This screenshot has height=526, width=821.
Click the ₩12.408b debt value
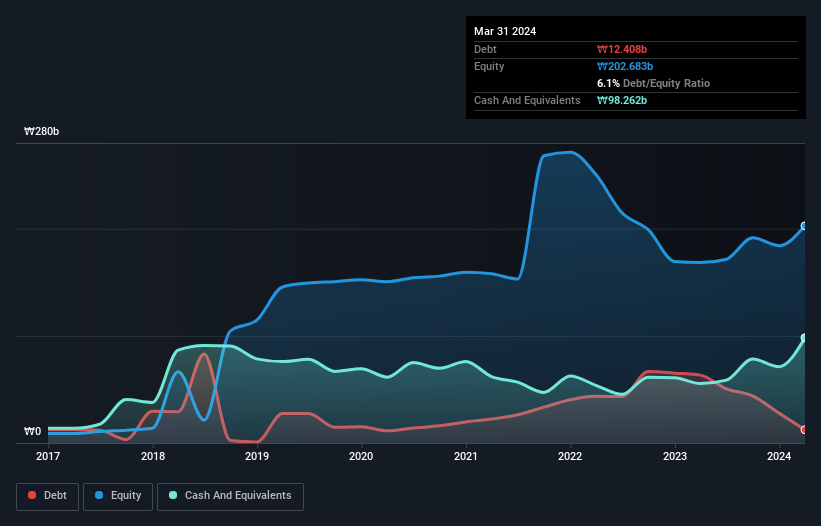pyautogui.click(x=622, y=49)
